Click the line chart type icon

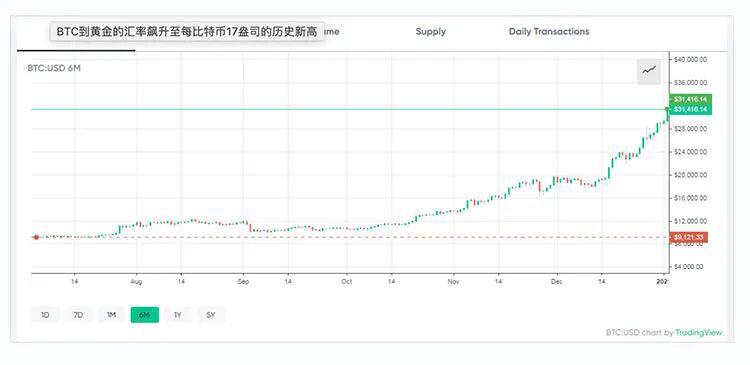649,71
